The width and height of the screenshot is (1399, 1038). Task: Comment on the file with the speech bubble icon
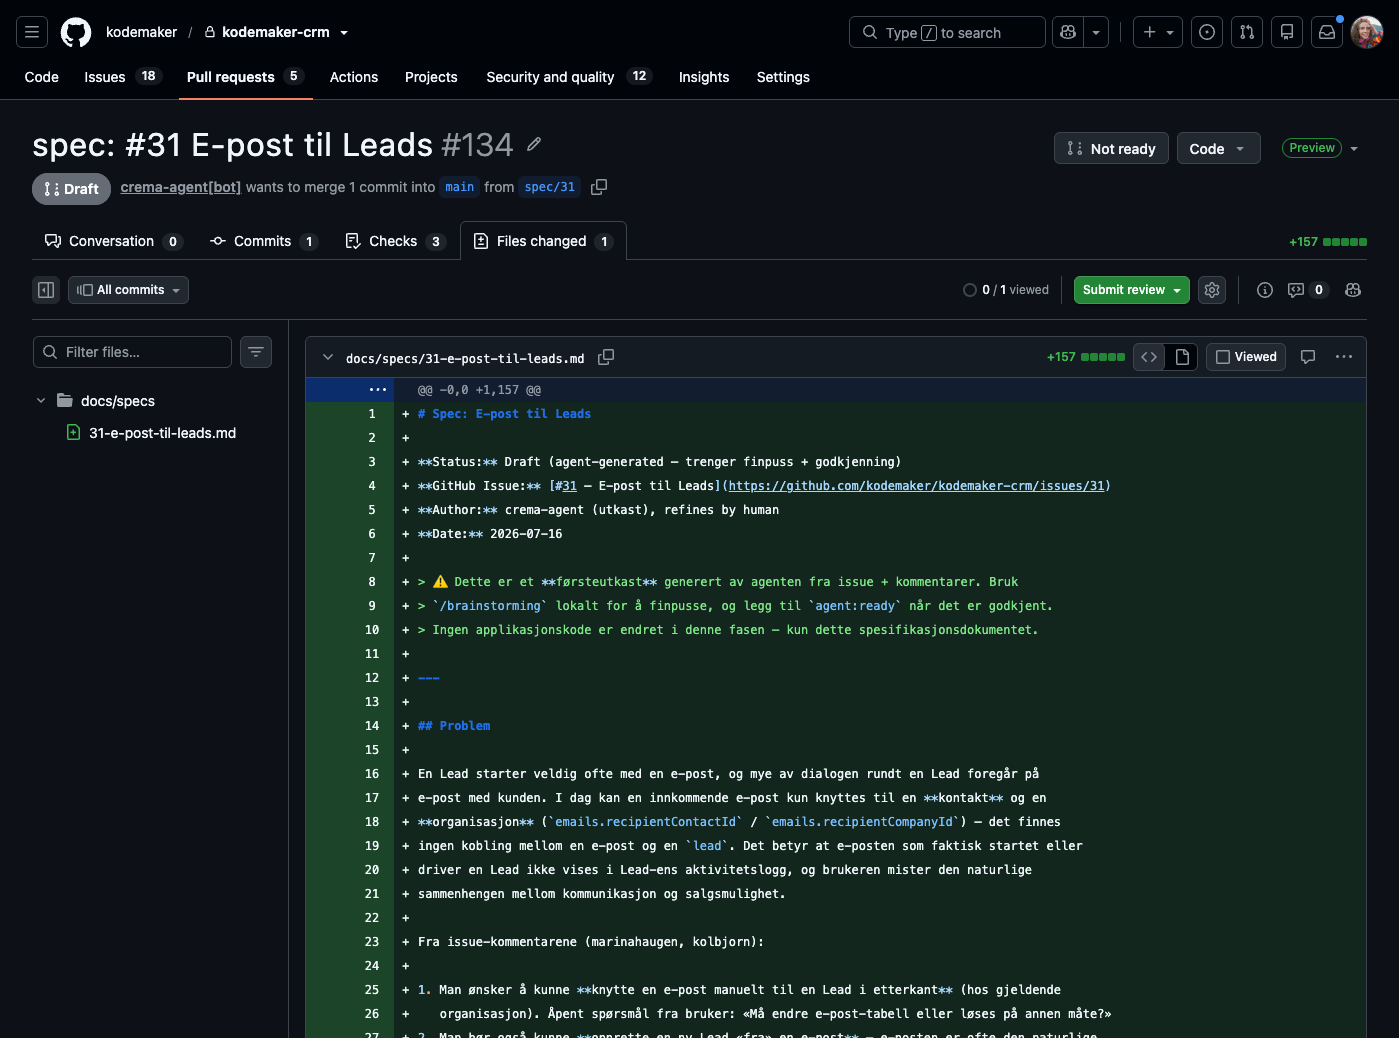click(x=1307, y=357)
